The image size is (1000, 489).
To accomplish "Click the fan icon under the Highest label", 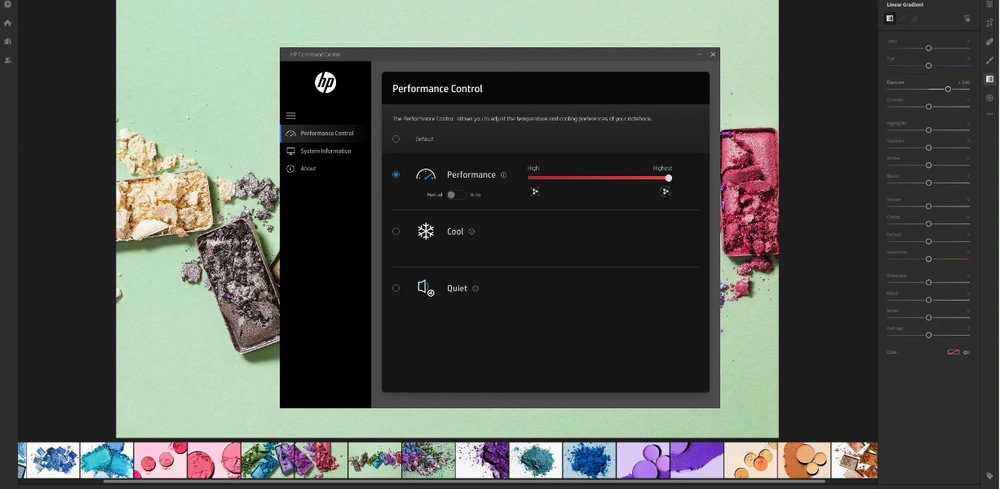I will tap(664, 191).
